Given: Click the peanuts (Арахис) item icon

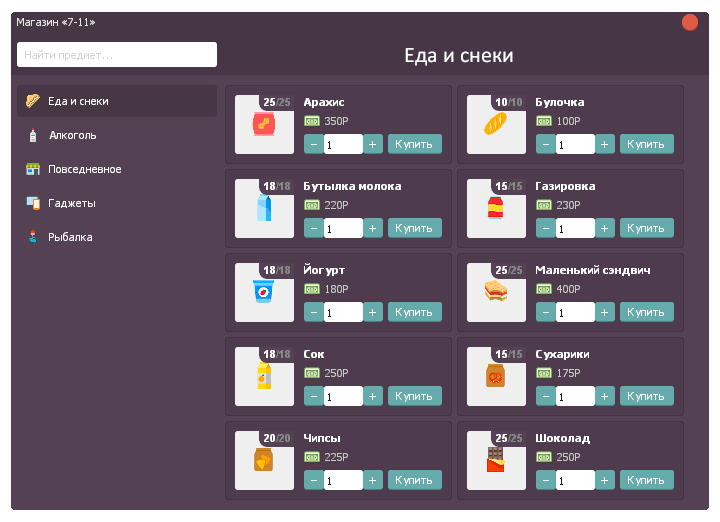Looking at the screenshot, I should point(264,125).
